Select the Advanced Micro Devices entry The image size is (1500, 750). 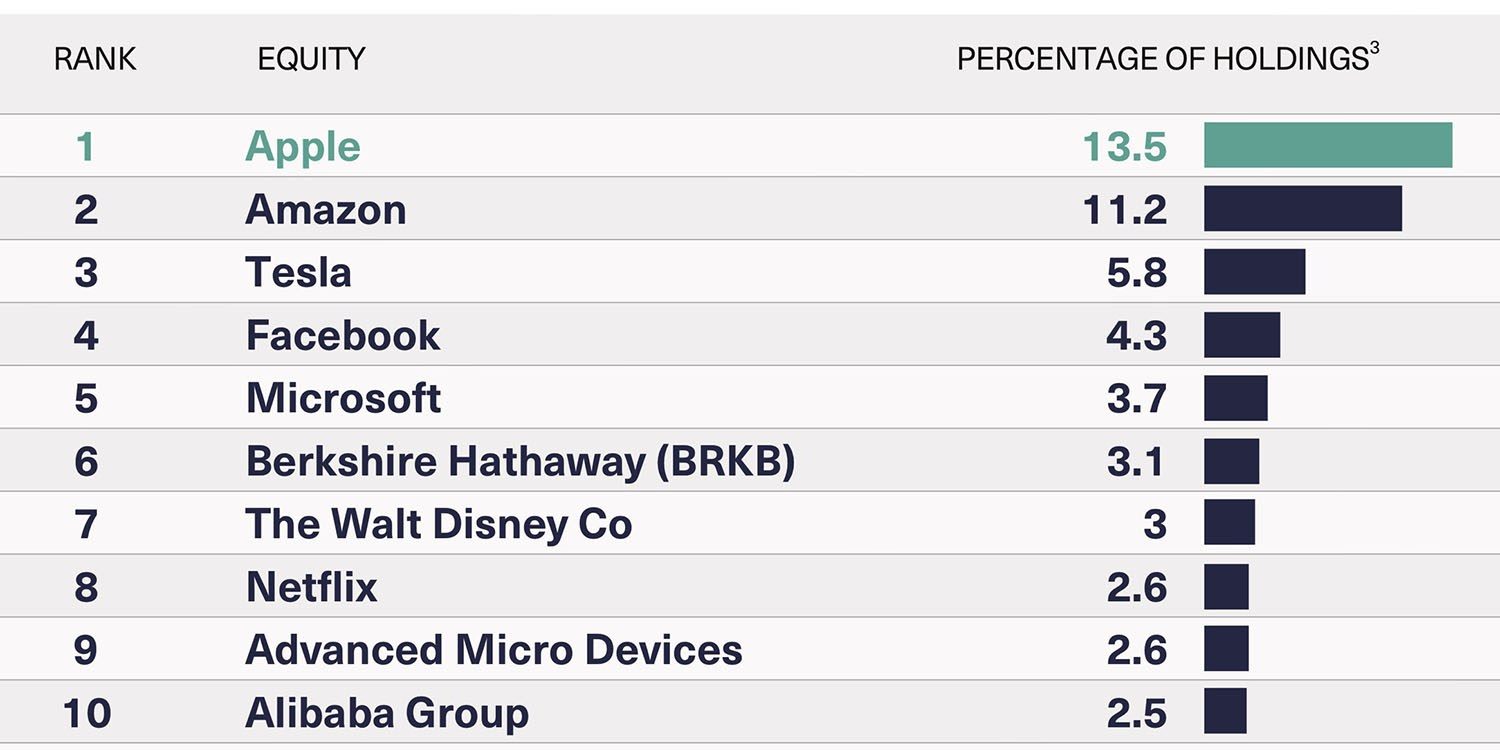click(494, 650)
